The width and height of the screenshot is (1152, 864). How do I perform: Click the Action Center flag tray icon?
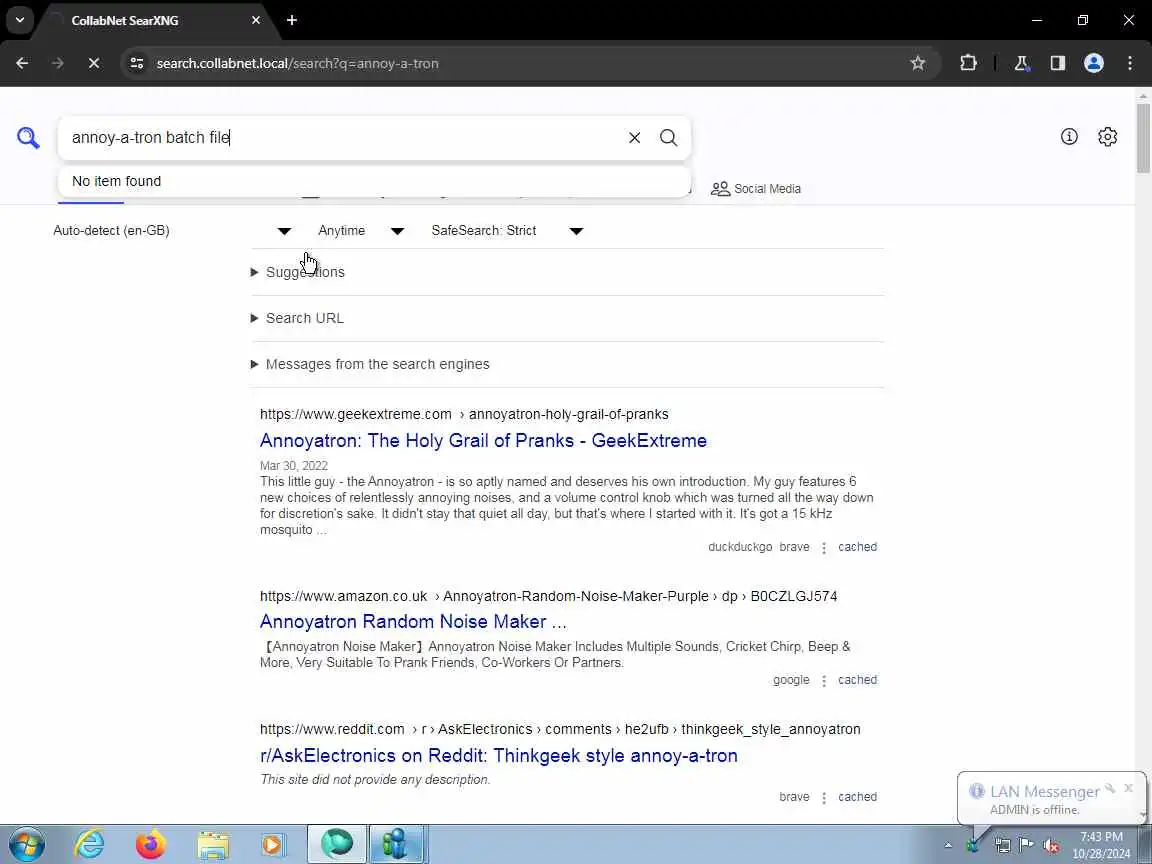tap(1026, 845)
